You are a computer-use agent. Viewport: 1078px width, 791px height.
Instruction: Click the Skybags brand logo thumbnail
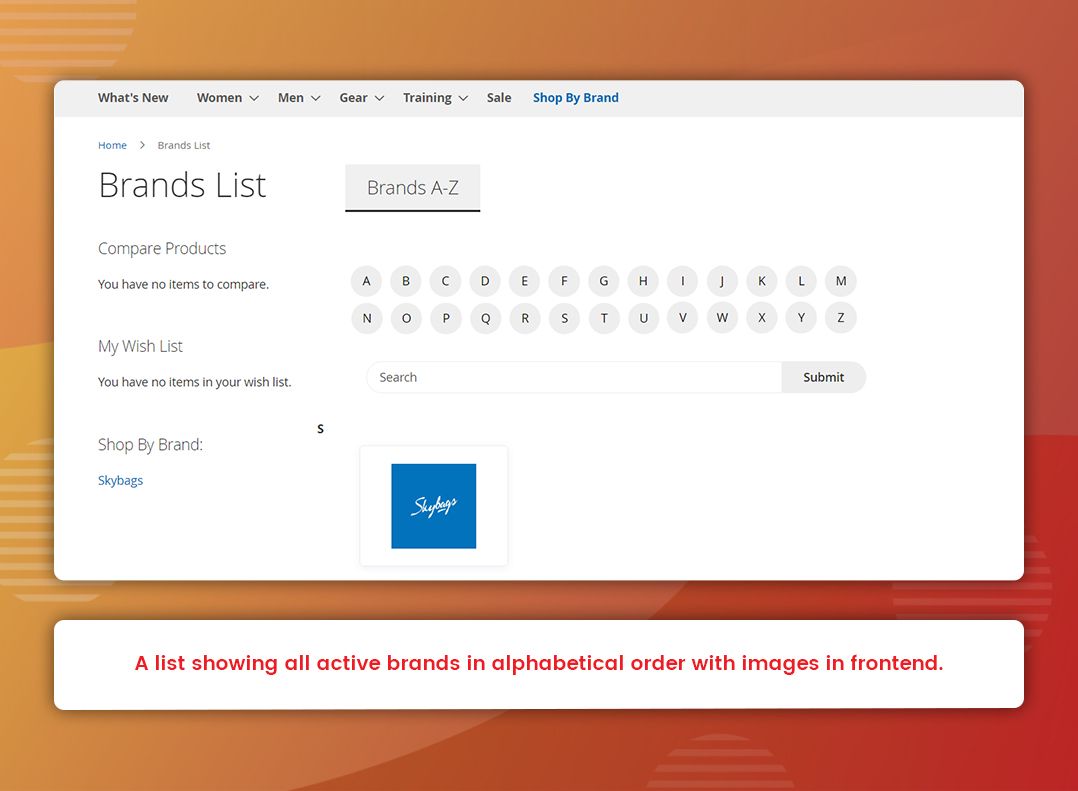click(x=433, y=506)
